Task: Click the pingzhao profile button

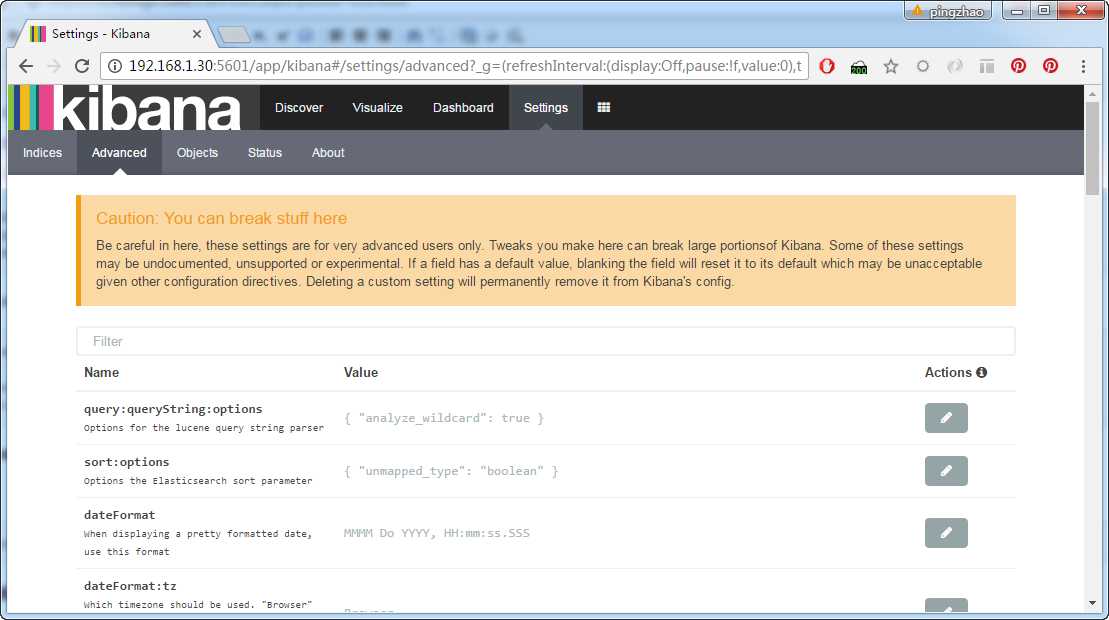Action: point(948,11)
